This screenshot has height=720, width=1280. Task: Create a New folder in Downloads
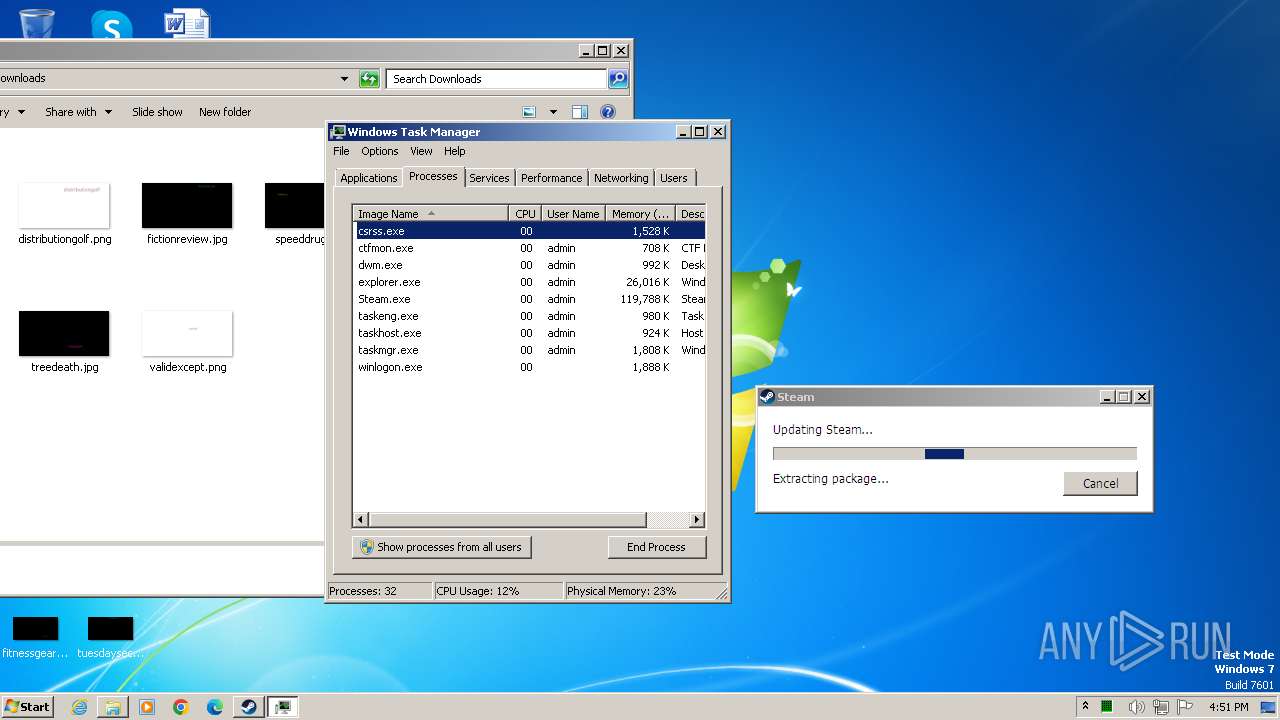pyautogui.click(x=225, y=112)
